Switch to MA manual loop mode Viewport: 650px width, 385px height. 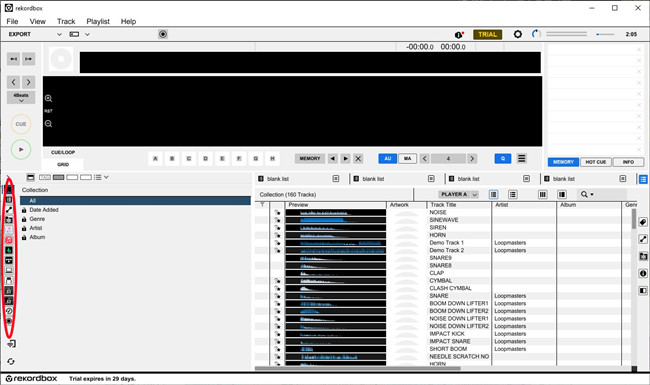tap(407, 158)
